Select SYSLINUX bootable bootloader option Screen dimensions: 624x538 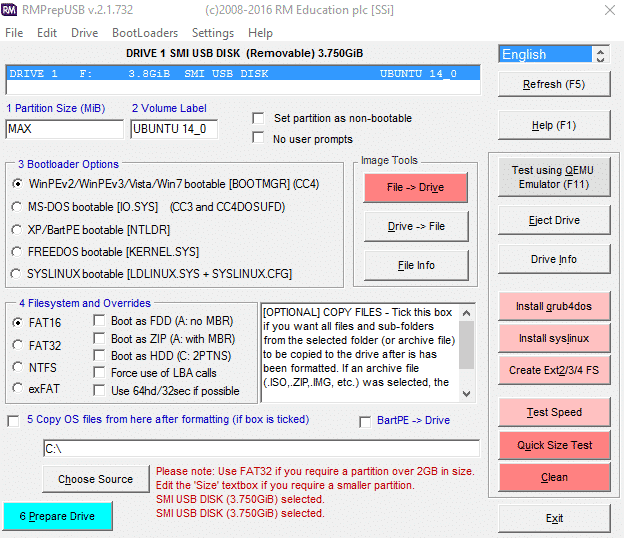[17, 274]
